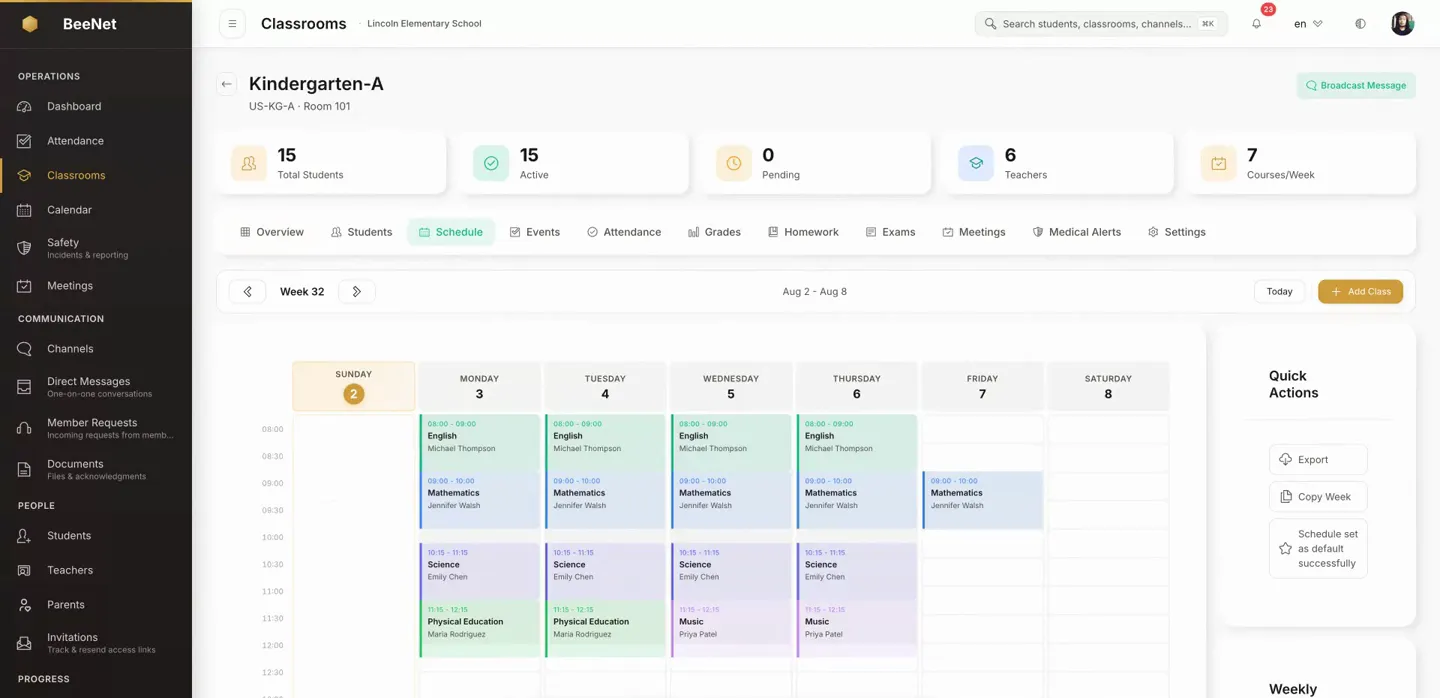Open the en language dropdown

point(1308,24)
